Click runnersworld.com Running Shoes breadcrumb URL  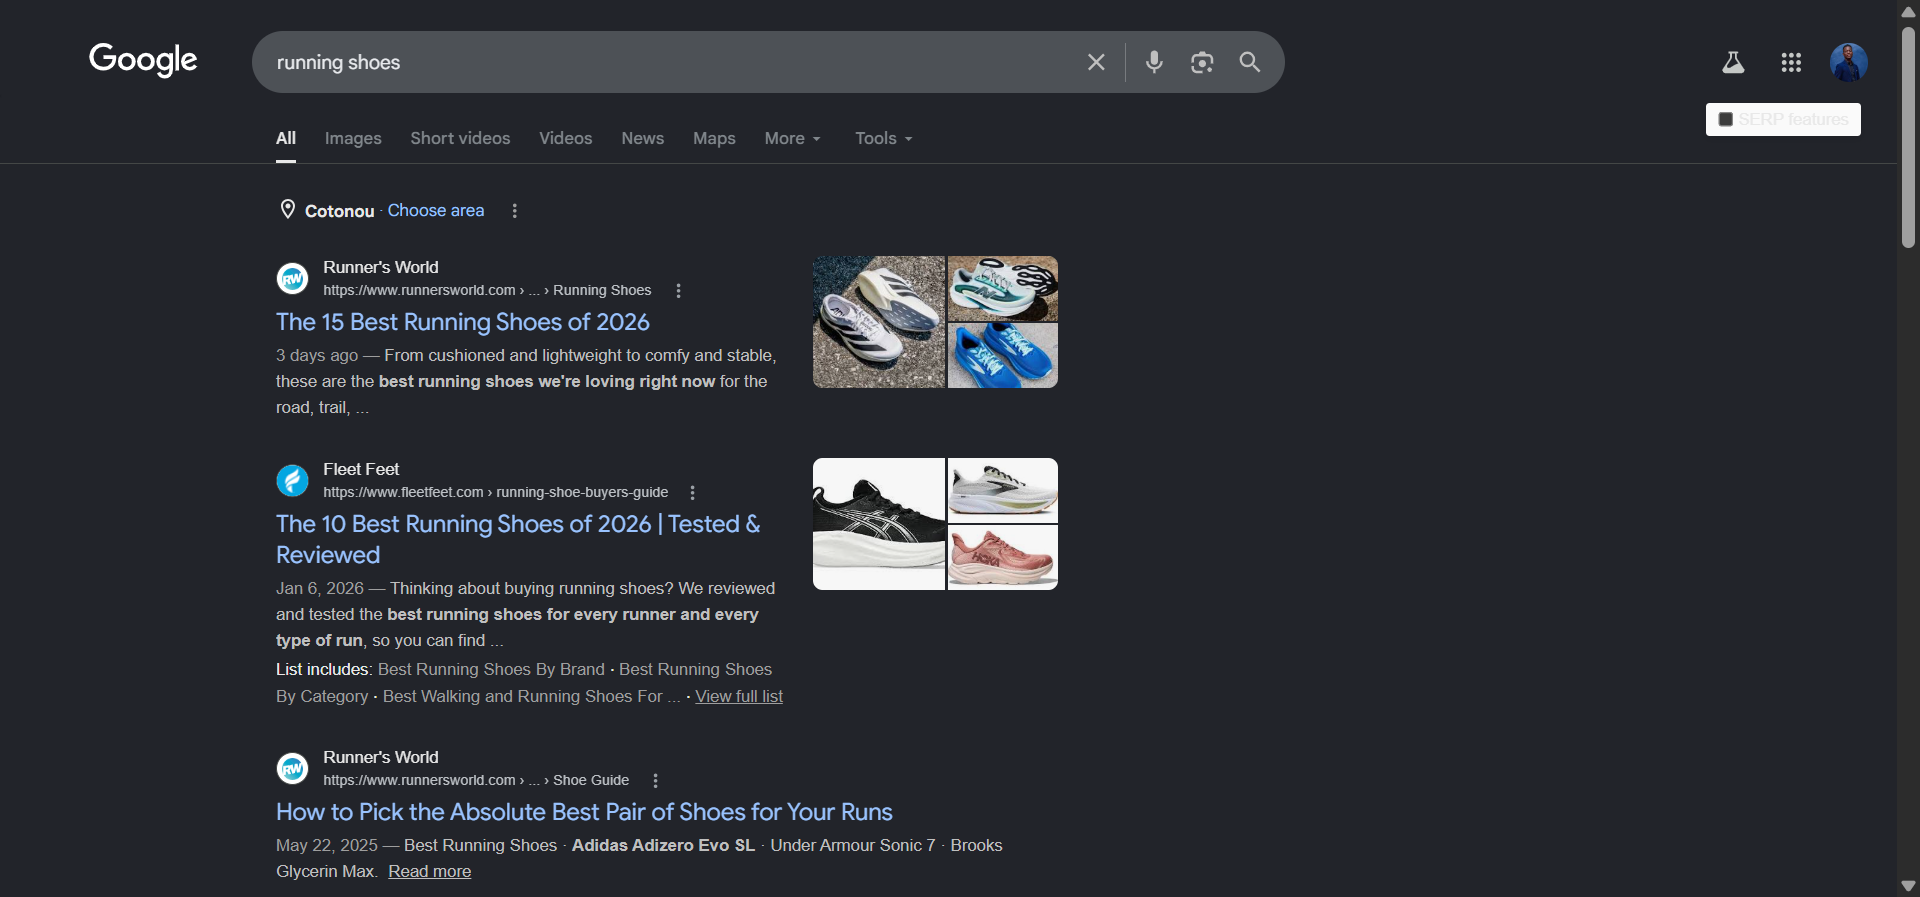coord(487,291)
